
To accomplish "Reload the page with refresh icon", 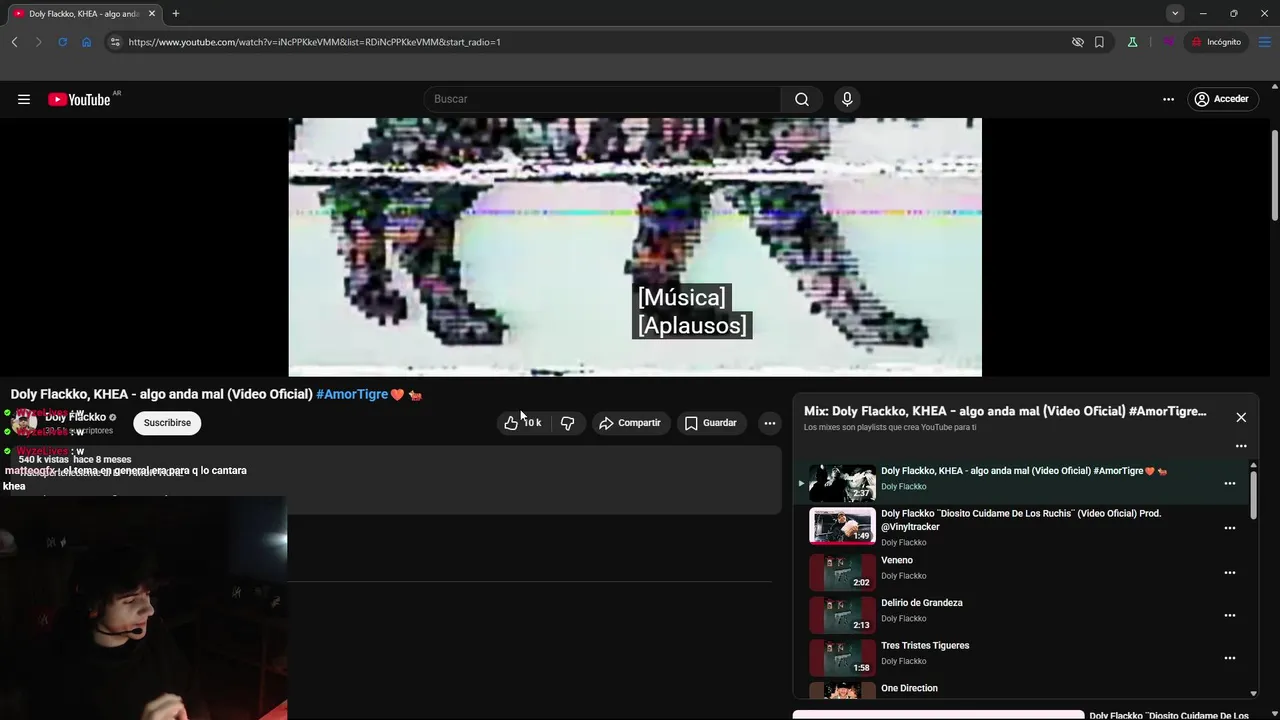I will click(x=62, y=42).
